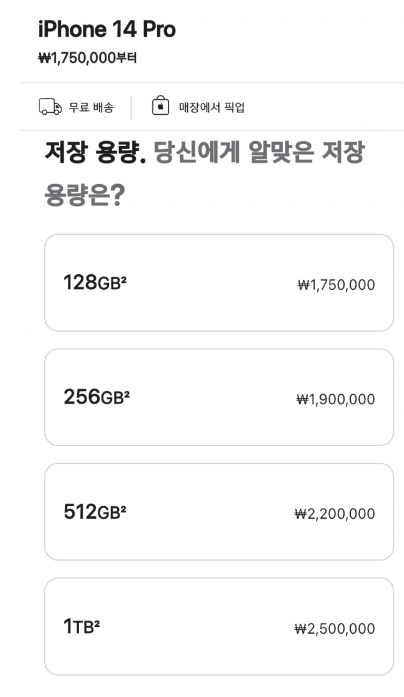Screen dimensions: 404x697
Task: Click the ₩2,200,000 price label
Action: coord(335,514)
